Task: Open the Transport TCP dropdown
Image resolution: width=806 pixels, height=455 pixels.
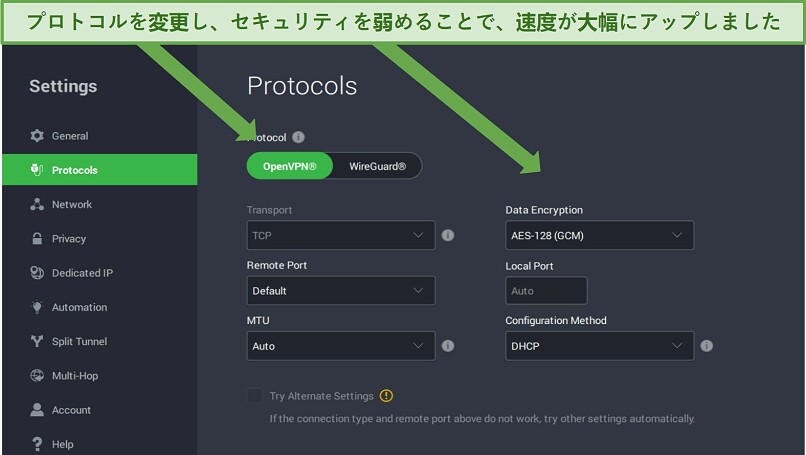Action: tap(341, 235)
